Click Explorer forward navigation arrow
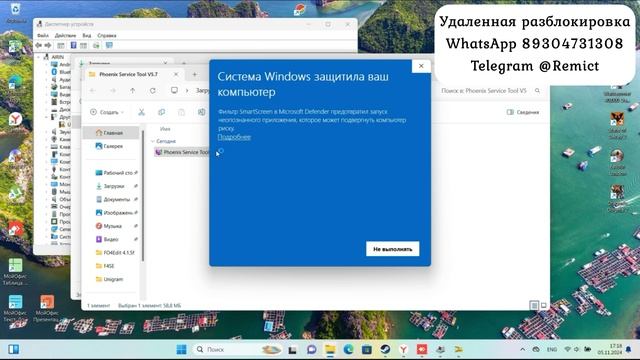Screen dimensions: 640x360 point(113,91)
